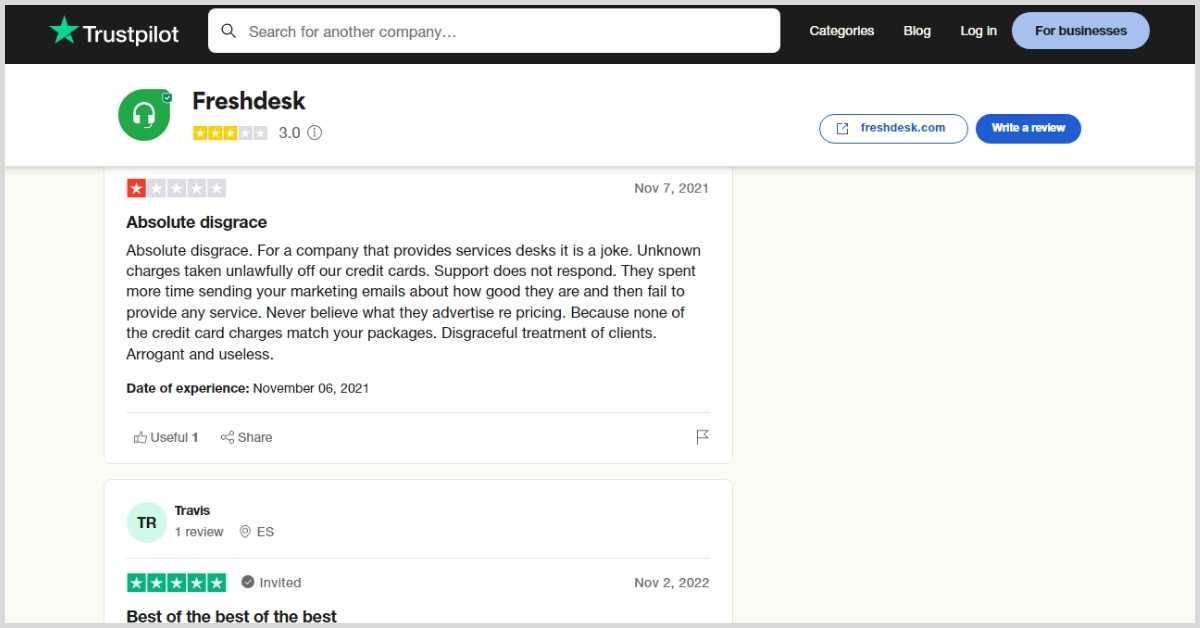
Task: Click Travis's TR avatar circle
Action: tap(146, 522)
